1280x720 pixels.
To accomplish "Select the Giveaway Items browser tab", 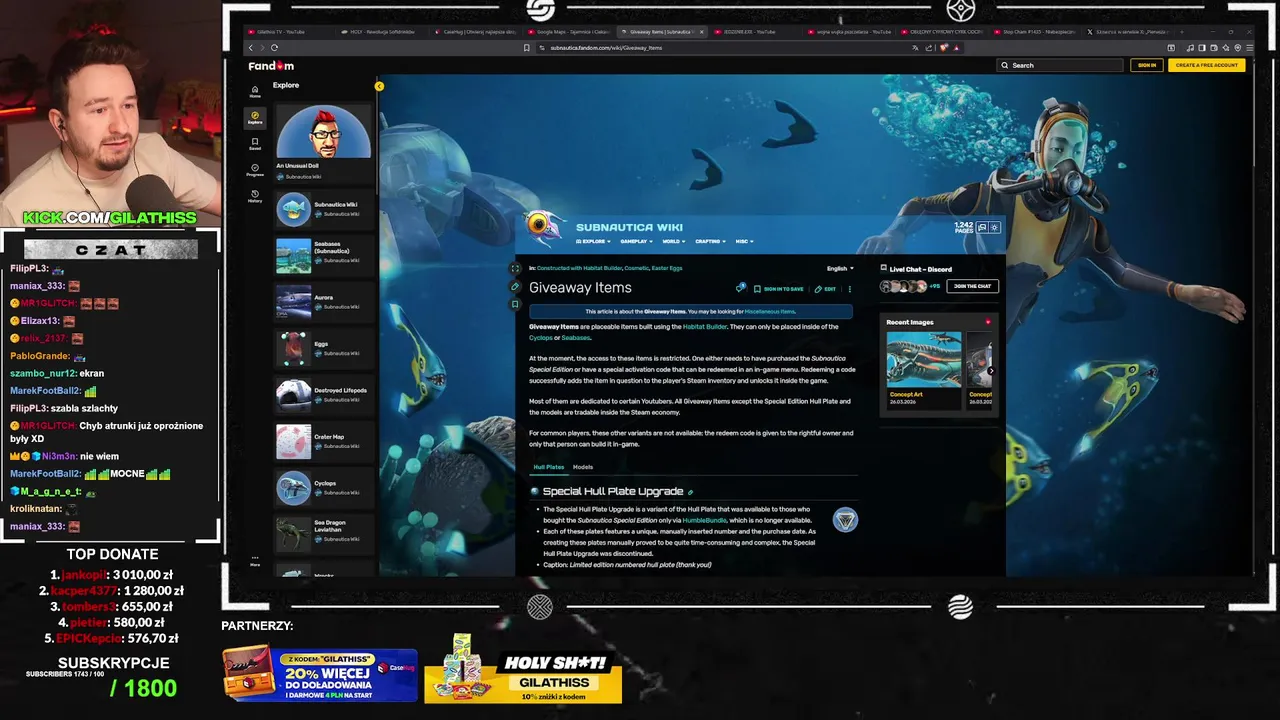I will click(x=663, y=32).
